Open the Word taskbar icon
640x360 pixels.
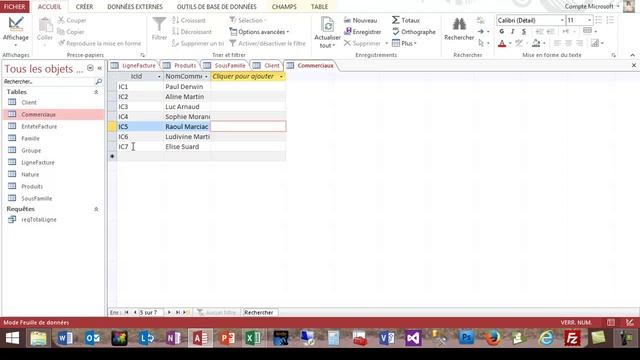pyautogui.click(x=65, y=338)
